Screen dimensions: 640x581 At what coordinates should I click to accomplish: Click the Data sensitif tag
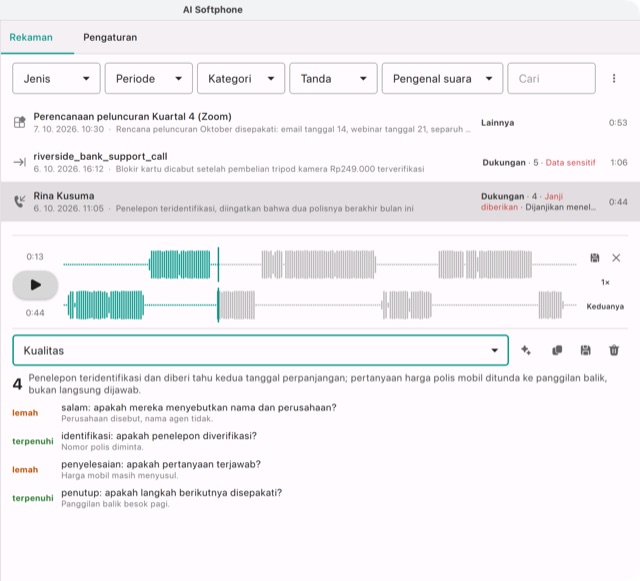tap(570, 163)
